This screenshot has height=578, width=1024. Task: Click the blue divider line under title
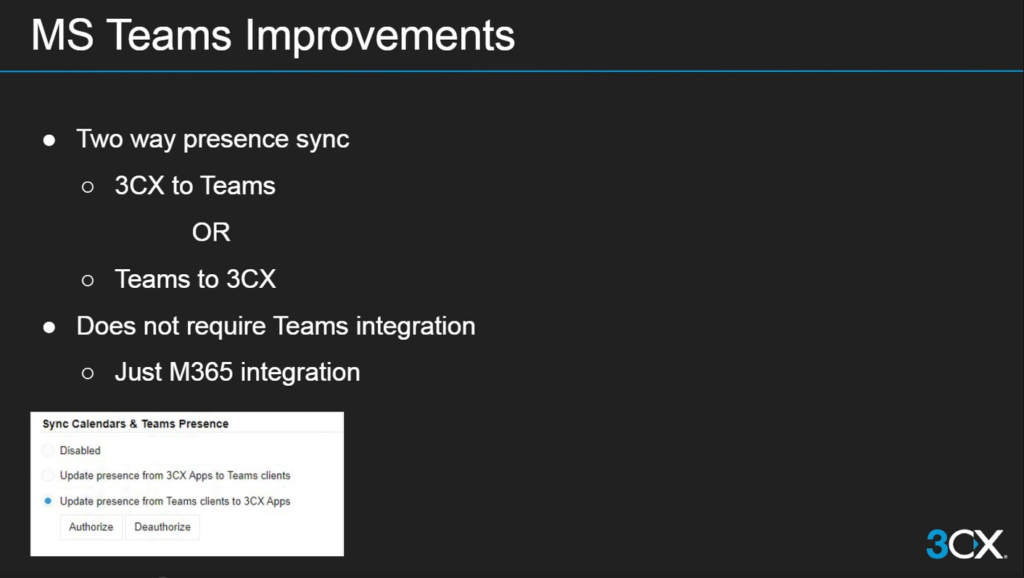(x=512, y=71)
